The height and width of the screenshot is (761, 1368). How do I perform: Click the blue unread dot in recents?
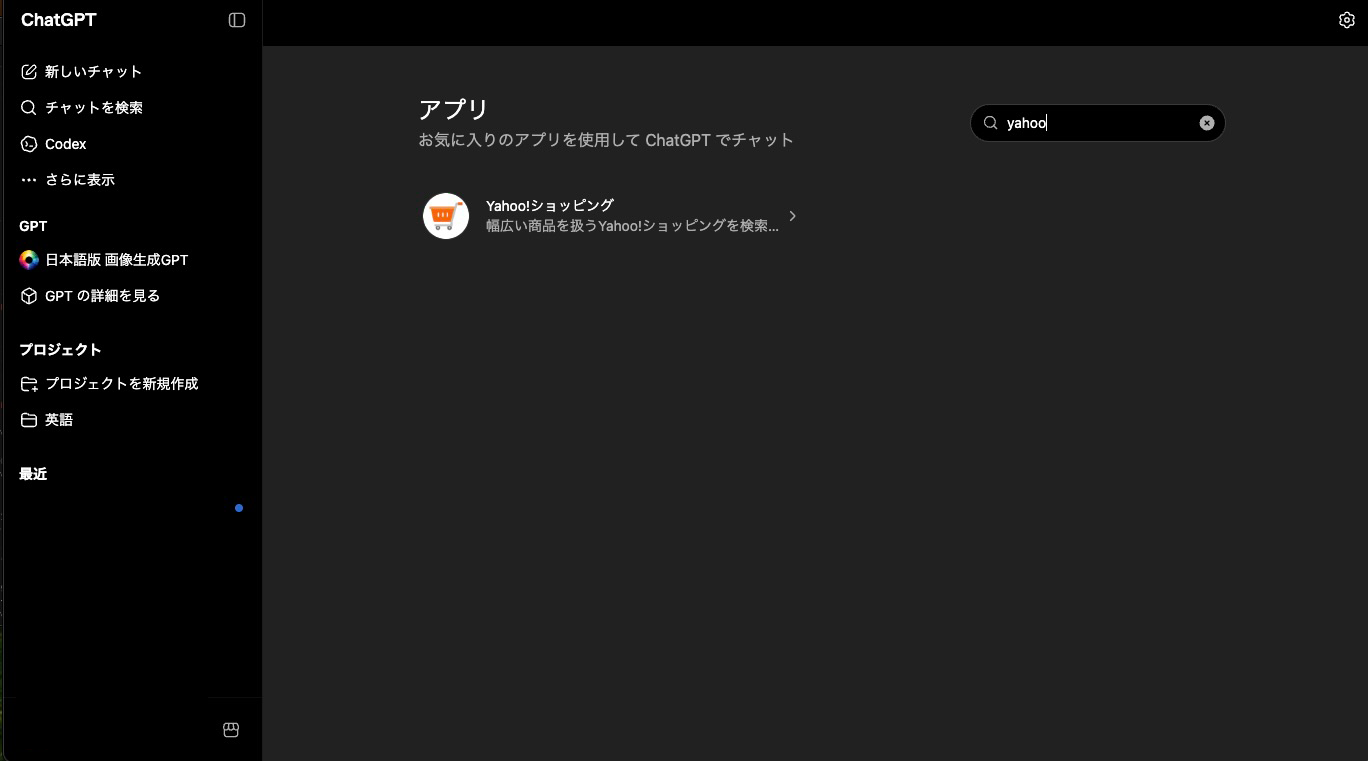coord(239,508)
